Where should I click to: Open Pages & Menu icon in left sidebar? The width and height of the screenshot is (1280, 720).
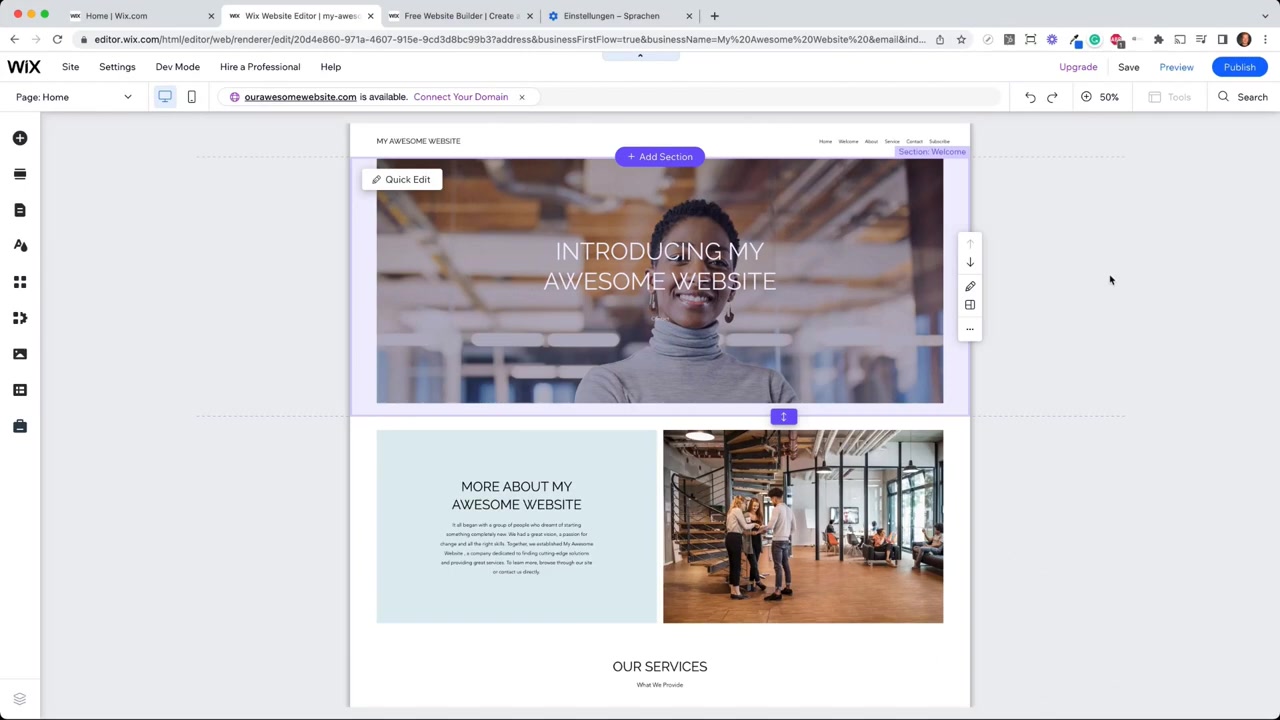point(20,210)
